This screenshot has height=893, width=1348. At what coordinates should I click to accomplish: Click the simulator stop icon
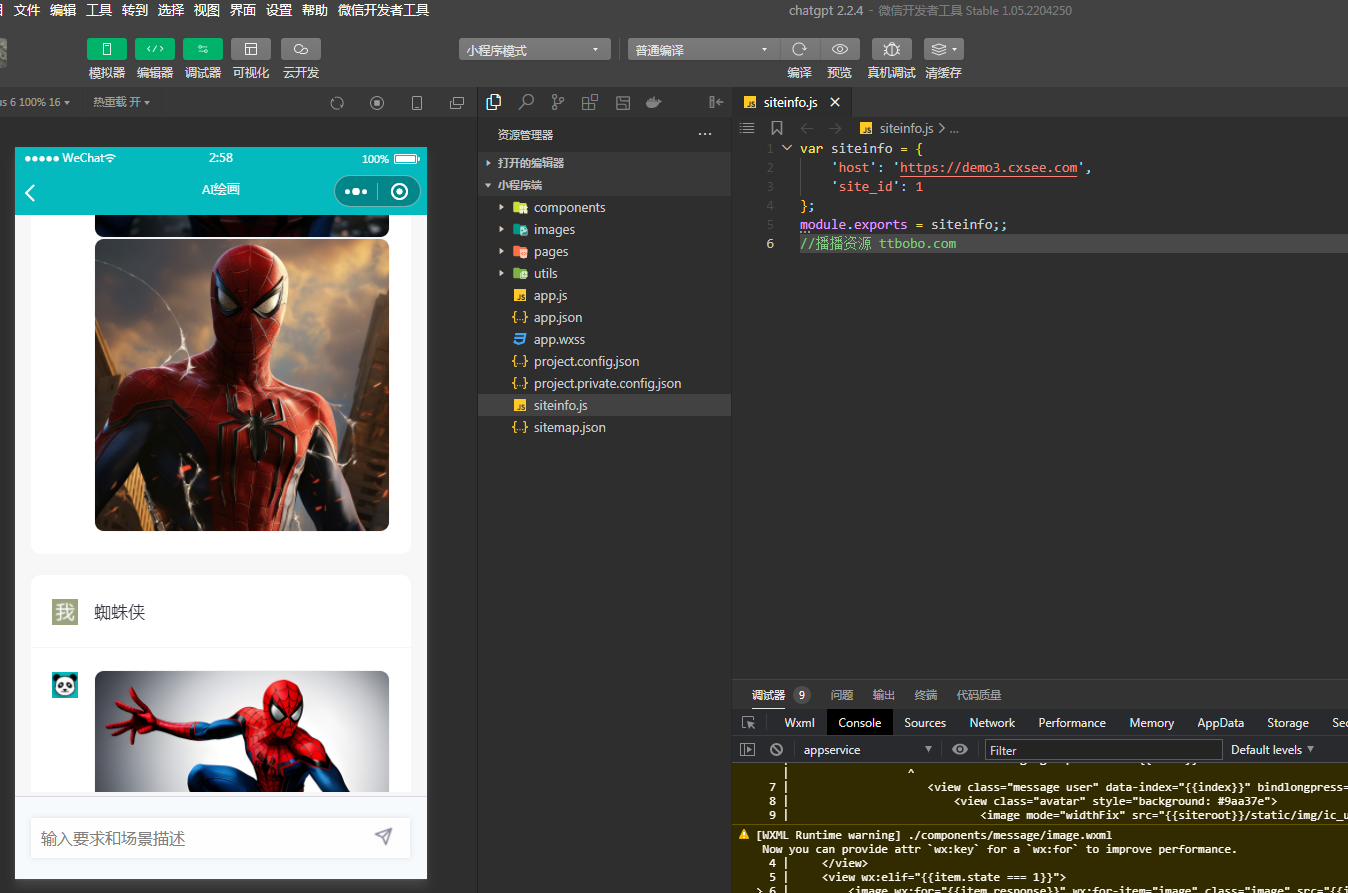tap(377, 102)
